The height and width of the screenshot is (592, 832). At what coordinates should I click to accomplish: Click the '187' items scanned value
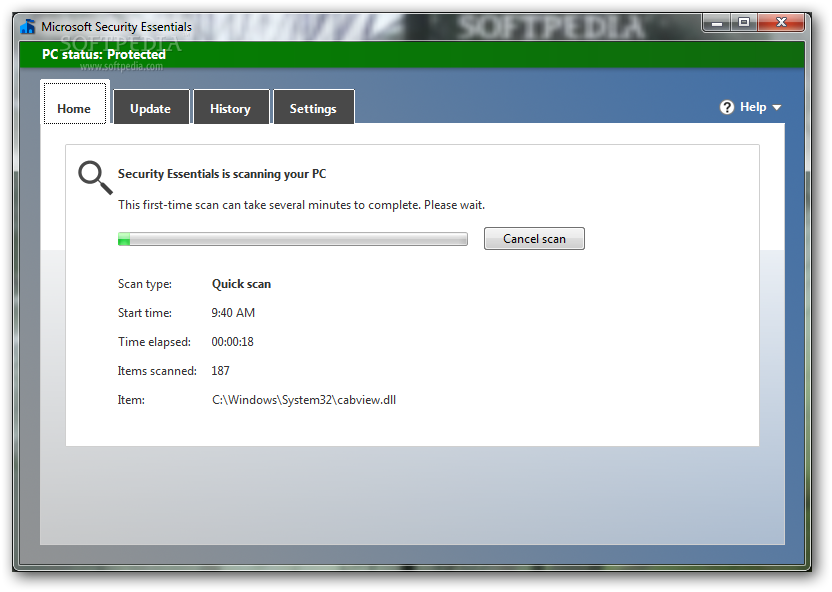(220, 371)
